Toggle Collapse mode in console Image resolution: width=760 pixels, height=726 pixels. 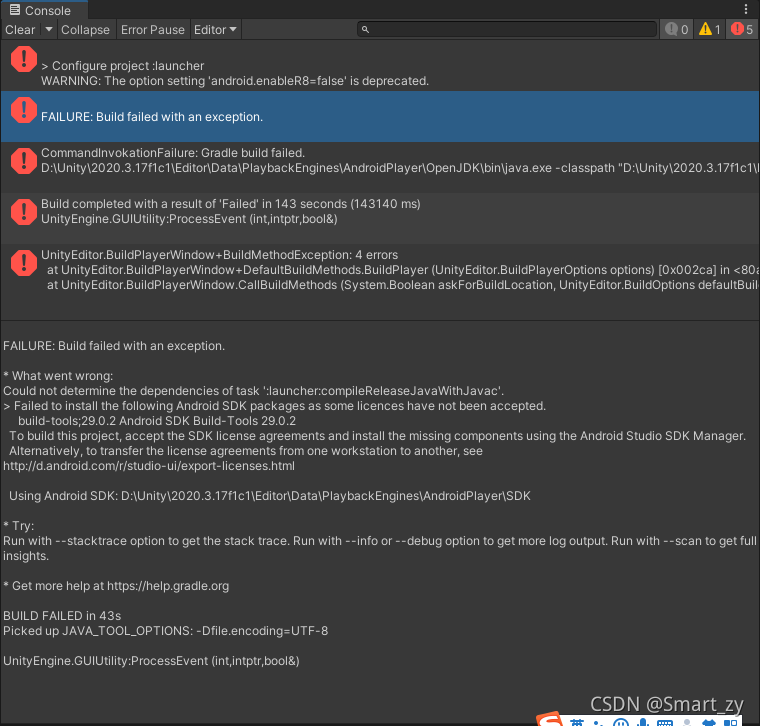(x=85, y=30)
